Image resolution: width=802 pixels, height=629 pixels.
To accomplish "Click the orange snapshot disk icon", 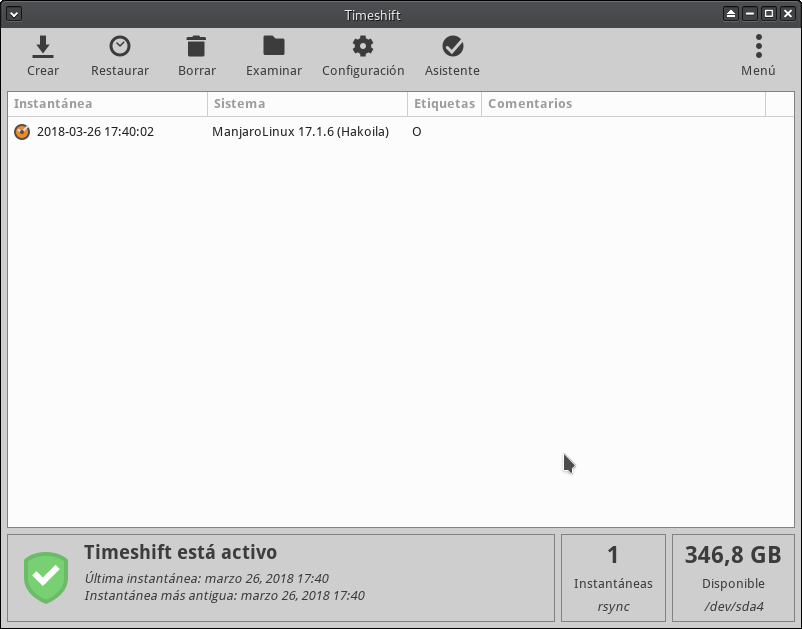I will pos(22,132).
